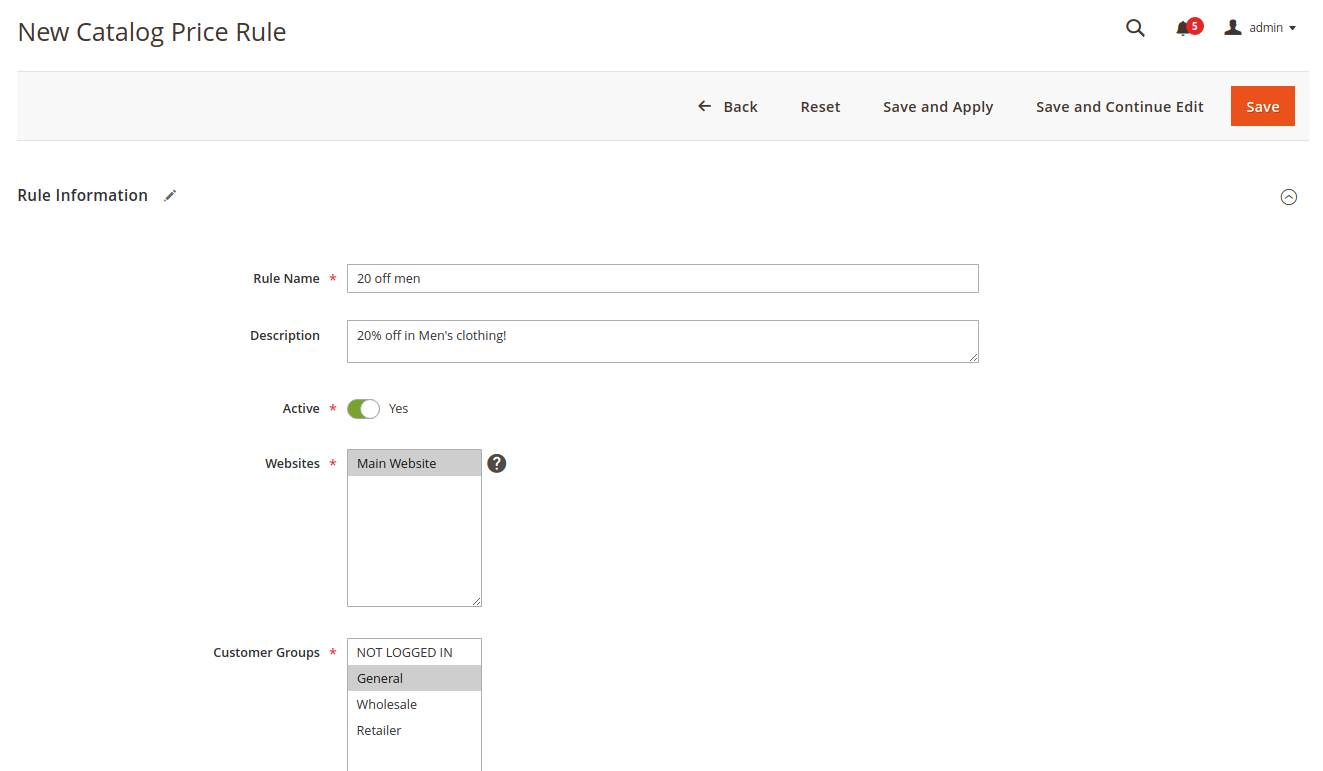Click the Back button
Screen dimensions: 1323x771
pyautogui.click(x=728, y=106)
